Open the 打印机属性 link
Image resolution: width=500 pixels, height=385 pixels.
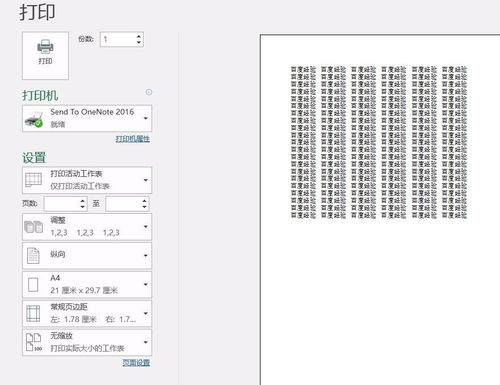click(133, 139)
